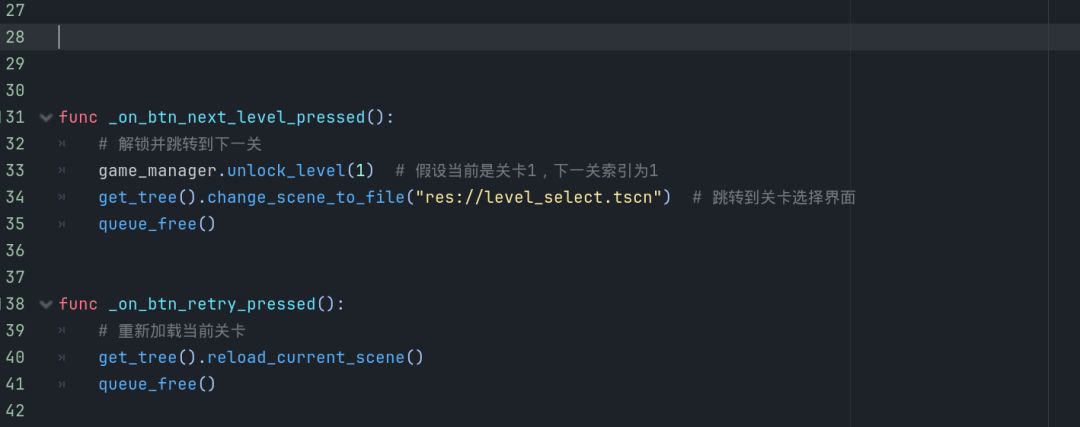This screenshot has width=1080, height=427.
Task: Click the _on_btn_next_level_pressed function name
Action: 237,118
